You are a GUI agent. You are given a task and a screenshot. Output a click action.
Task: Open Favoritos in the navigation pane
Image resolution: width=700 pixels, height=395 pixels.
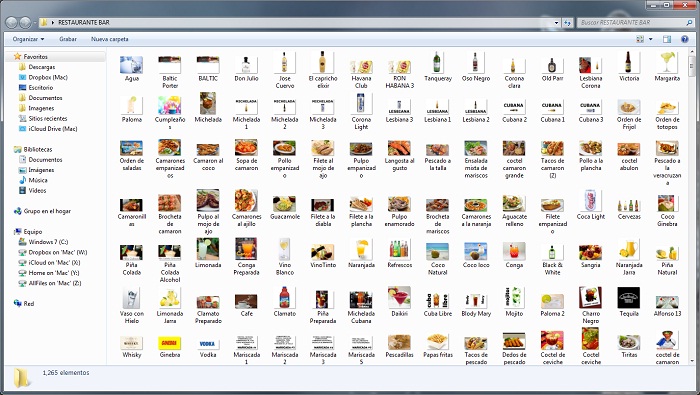[35, 57]
